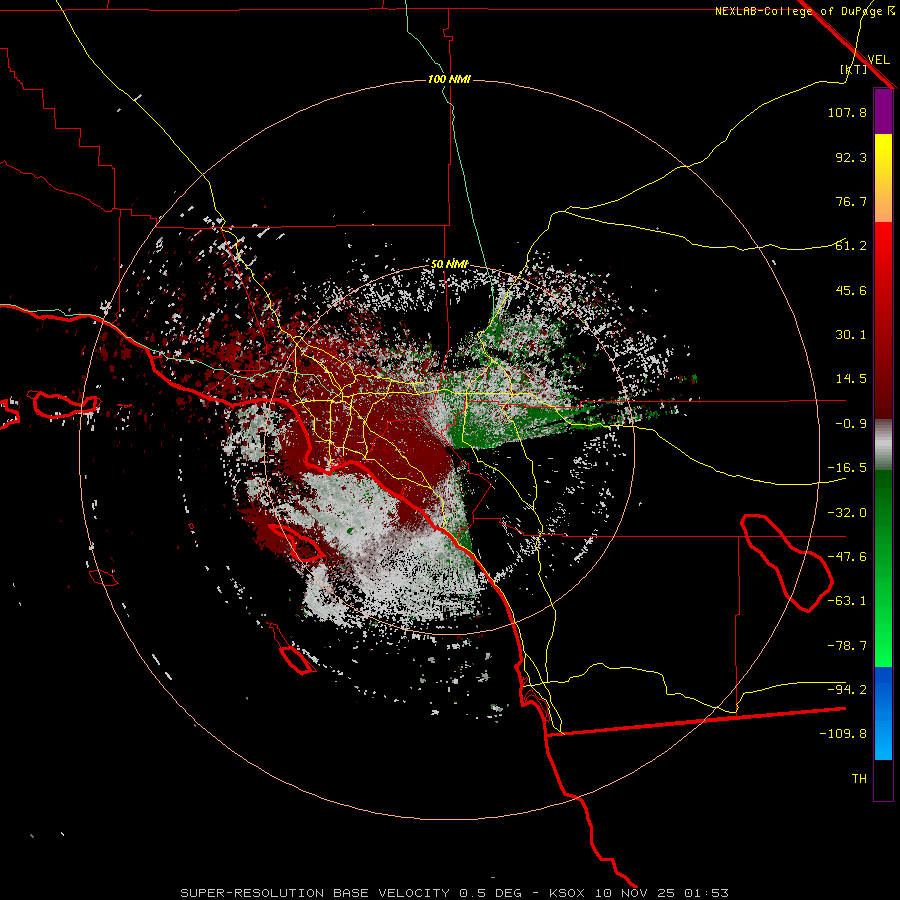The width and height of the screenshot is (900, 900).
Task: Click the blue segment of the color bar
Action: click(883, 713)
